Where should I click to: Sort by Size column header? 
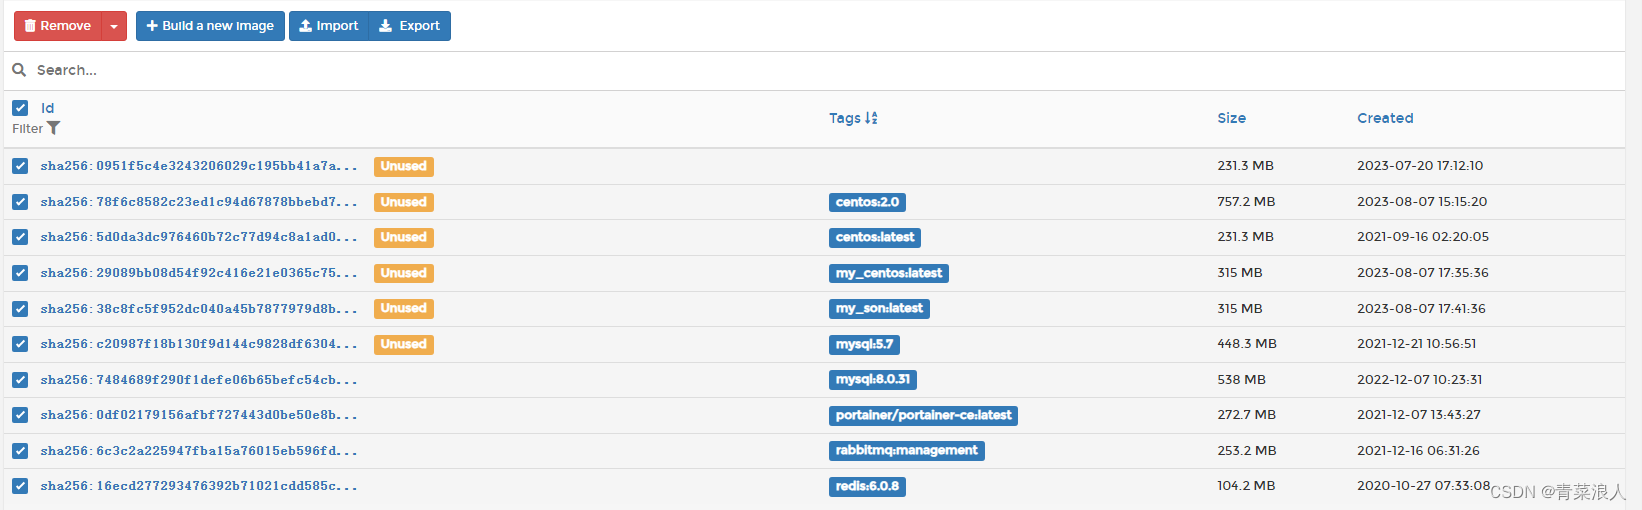pyautogui.click(x=1231, y=118)
